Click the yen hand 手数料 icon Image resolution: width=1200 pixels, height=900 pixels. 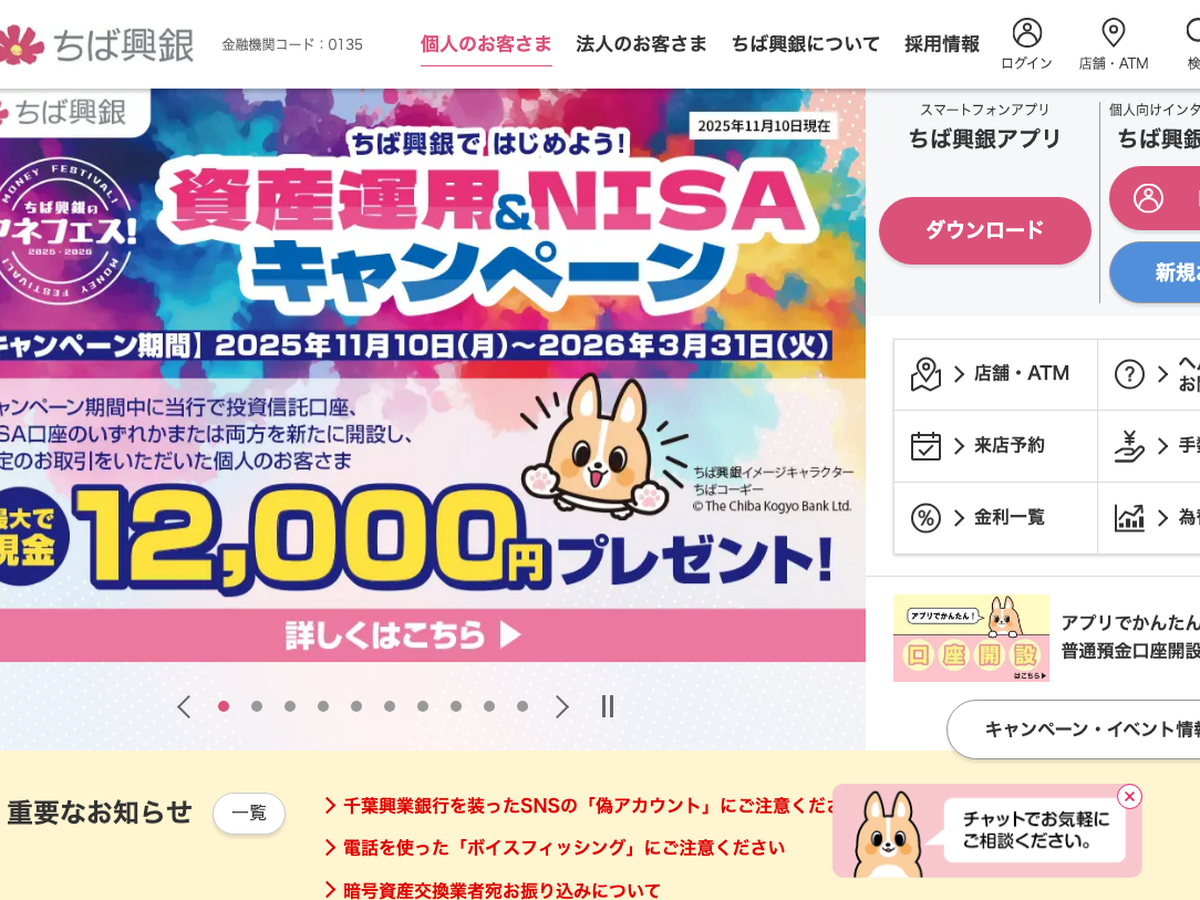pyautogui.click(x=1129, y=445)
